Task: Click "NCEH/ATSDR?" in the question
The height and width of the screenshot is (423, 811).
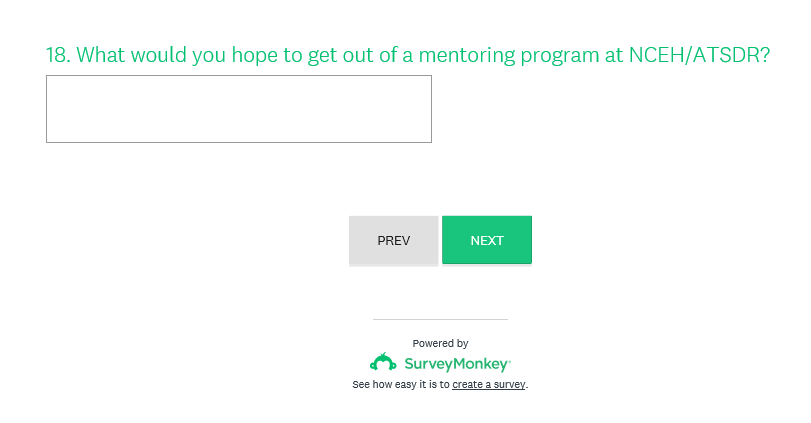Action: [699, 55]
